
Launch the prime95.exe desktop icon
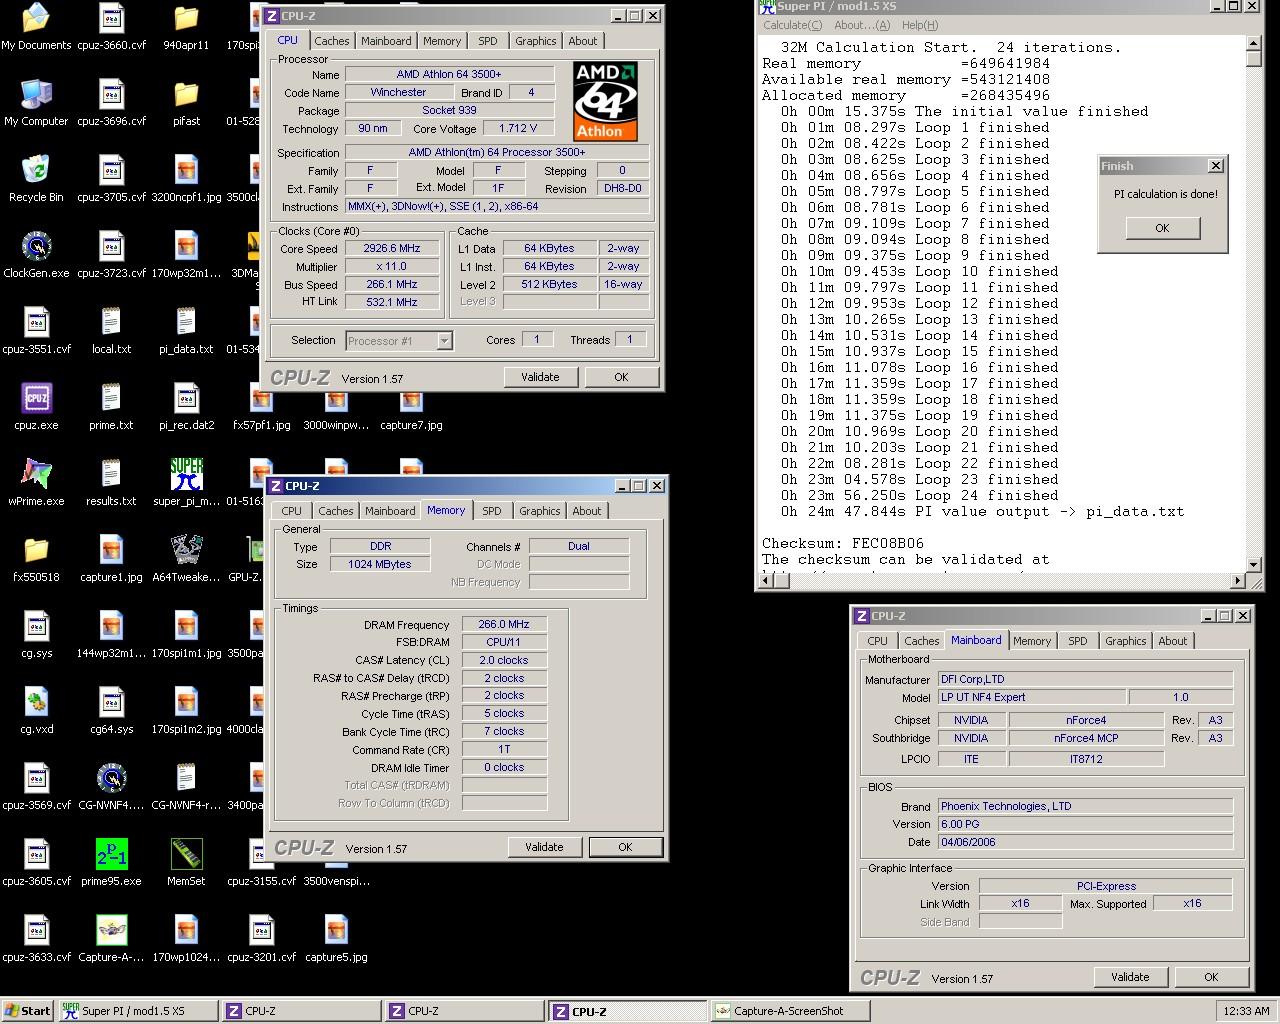point(111,863)
